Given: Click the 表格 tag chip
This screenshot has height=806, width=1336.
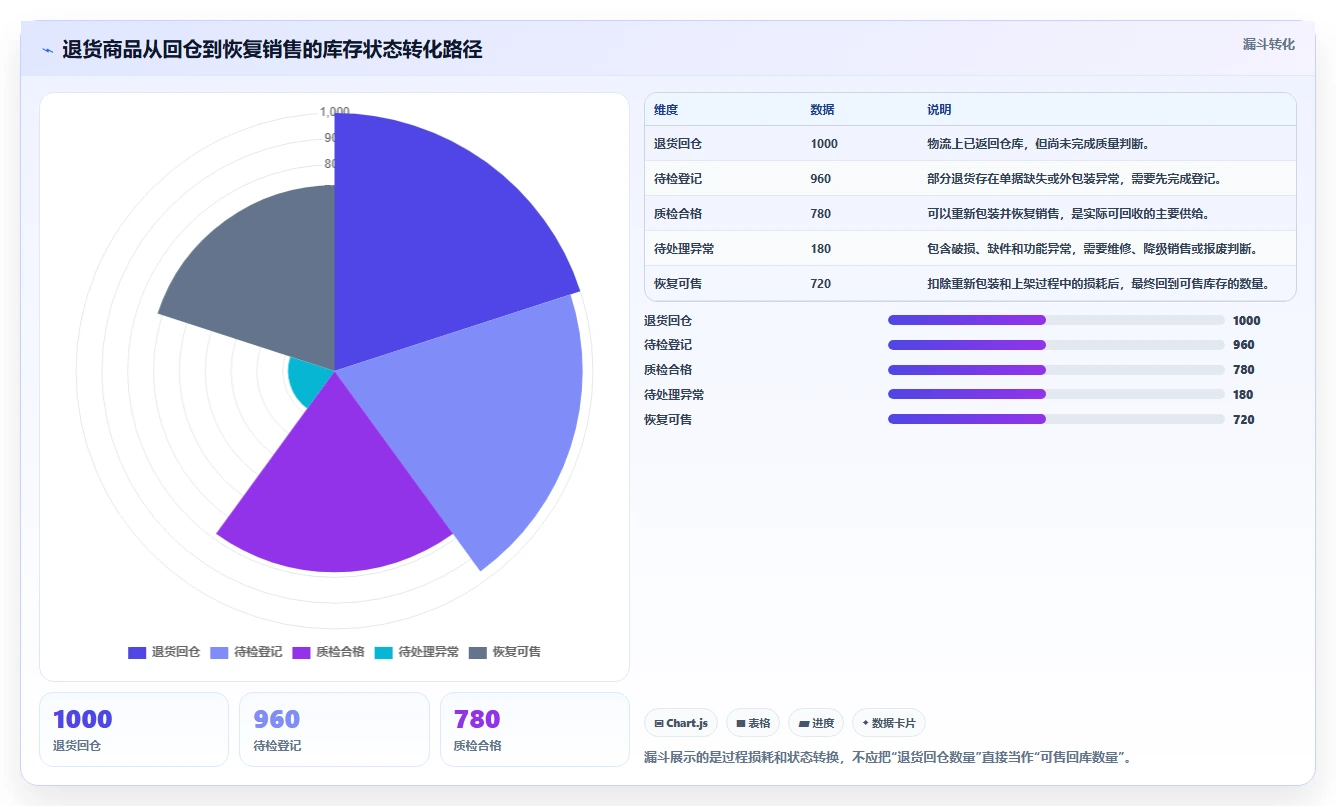Looking at the screenshot, I should 753,723.
